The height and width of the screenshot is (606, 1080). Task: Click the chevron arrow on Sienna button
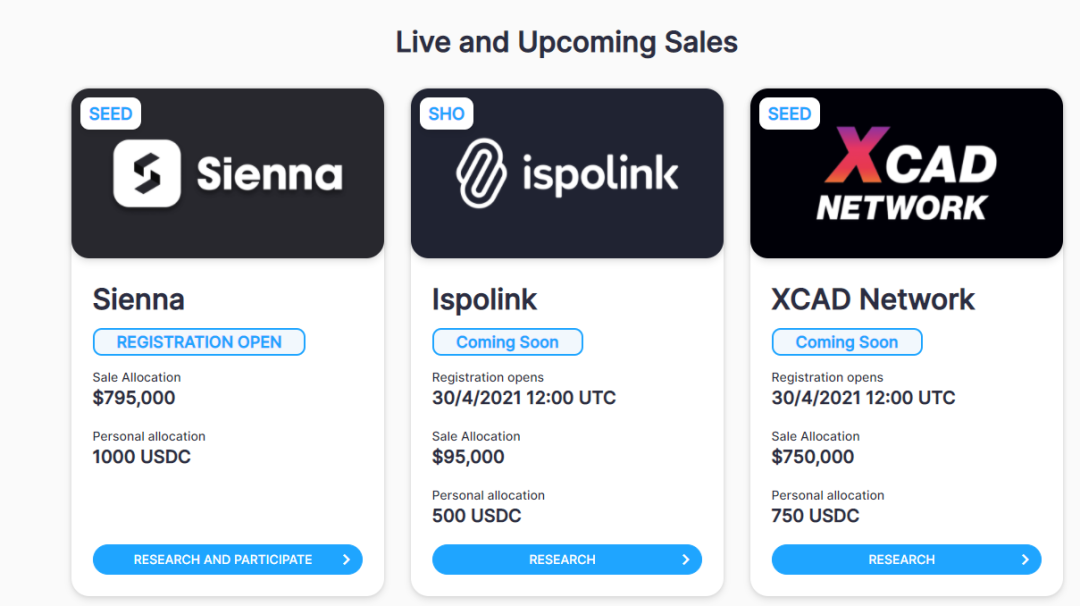point(346,560)
